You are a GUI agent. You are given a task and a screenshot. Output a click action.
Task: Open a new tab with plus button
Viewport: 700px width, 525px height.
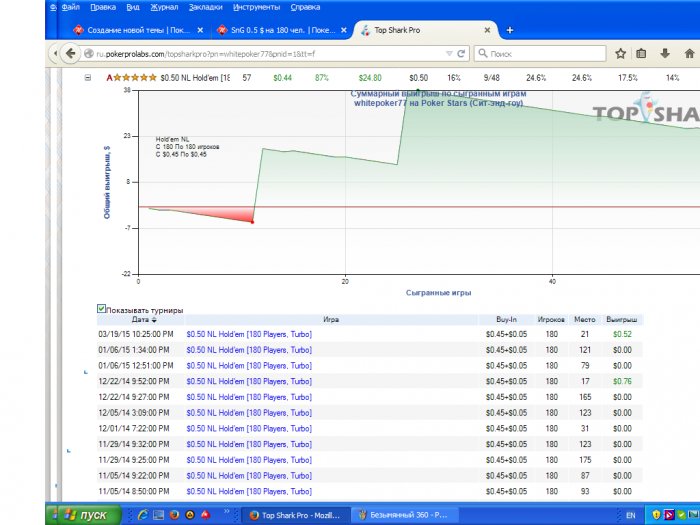pos(510,30)
